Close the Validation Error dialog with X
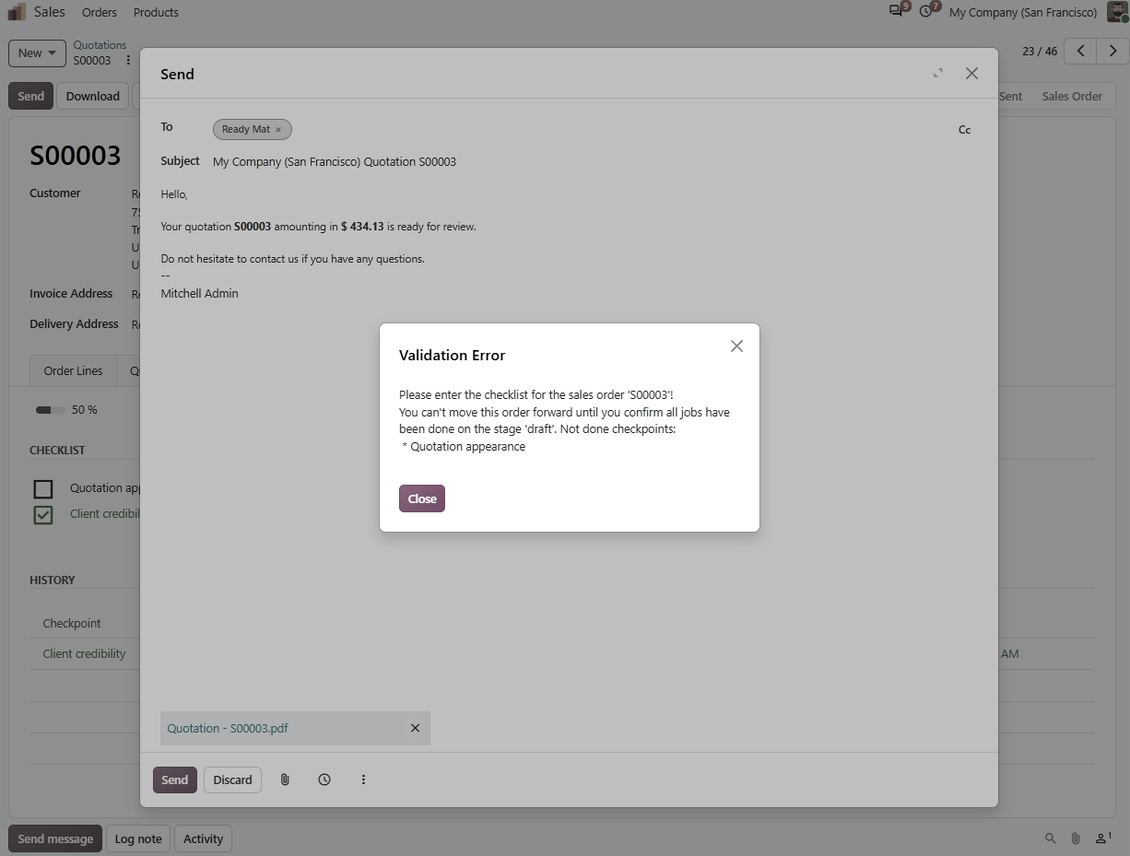Viewport: 1130px width, 856px height. [x=737, y=346]
